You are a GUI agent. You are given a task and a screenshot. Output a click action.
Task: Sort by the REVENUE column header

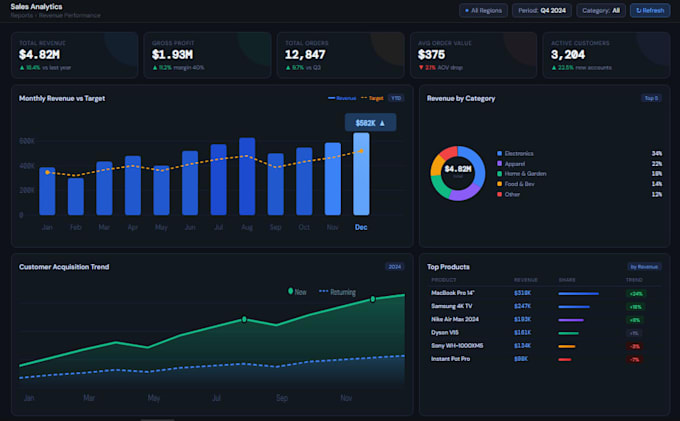point(526,280)
